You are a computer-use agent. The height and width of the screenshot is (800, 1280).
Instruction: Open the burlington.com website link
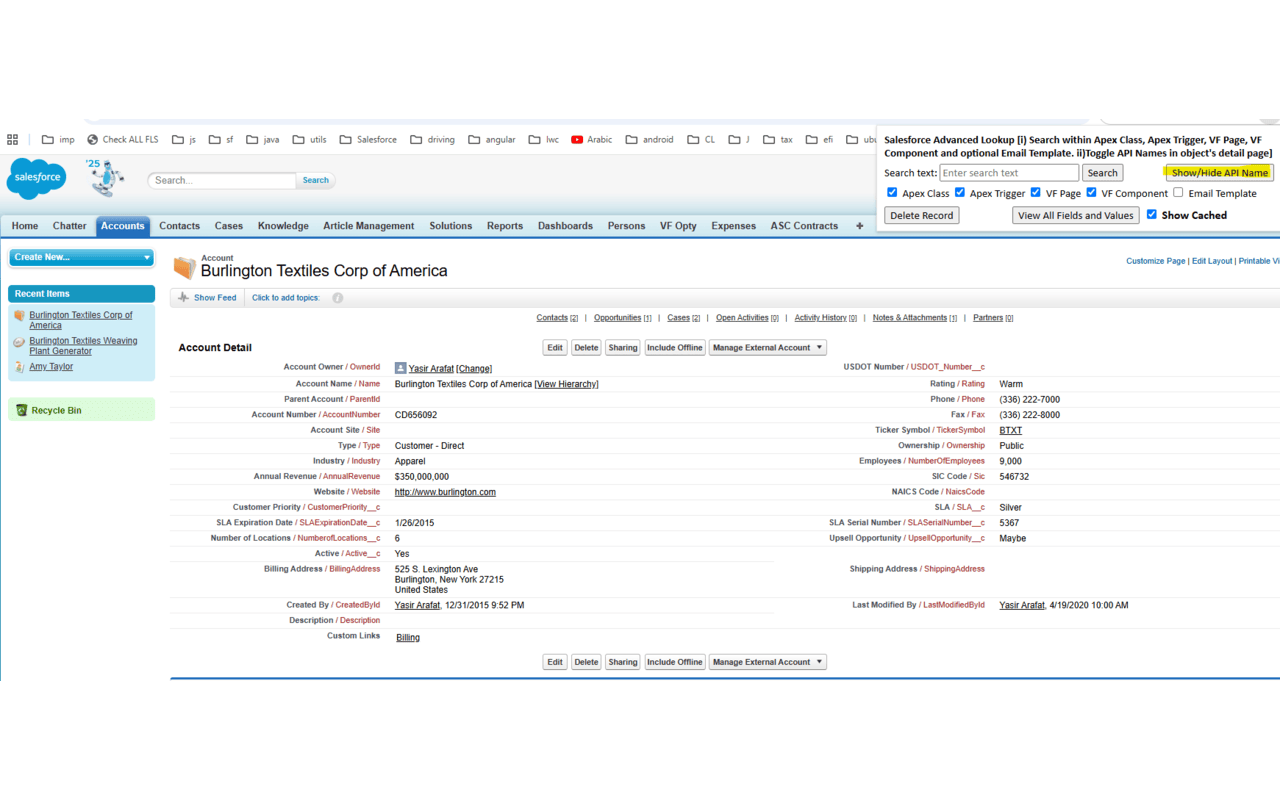click(x=445, y=491)
